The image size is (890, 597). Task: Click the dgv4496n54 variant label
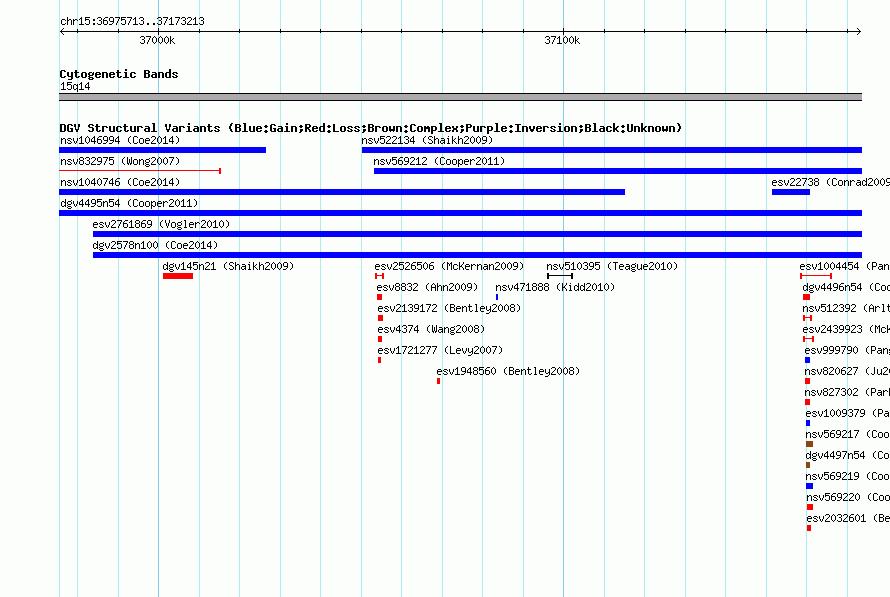tap(846, 287)
